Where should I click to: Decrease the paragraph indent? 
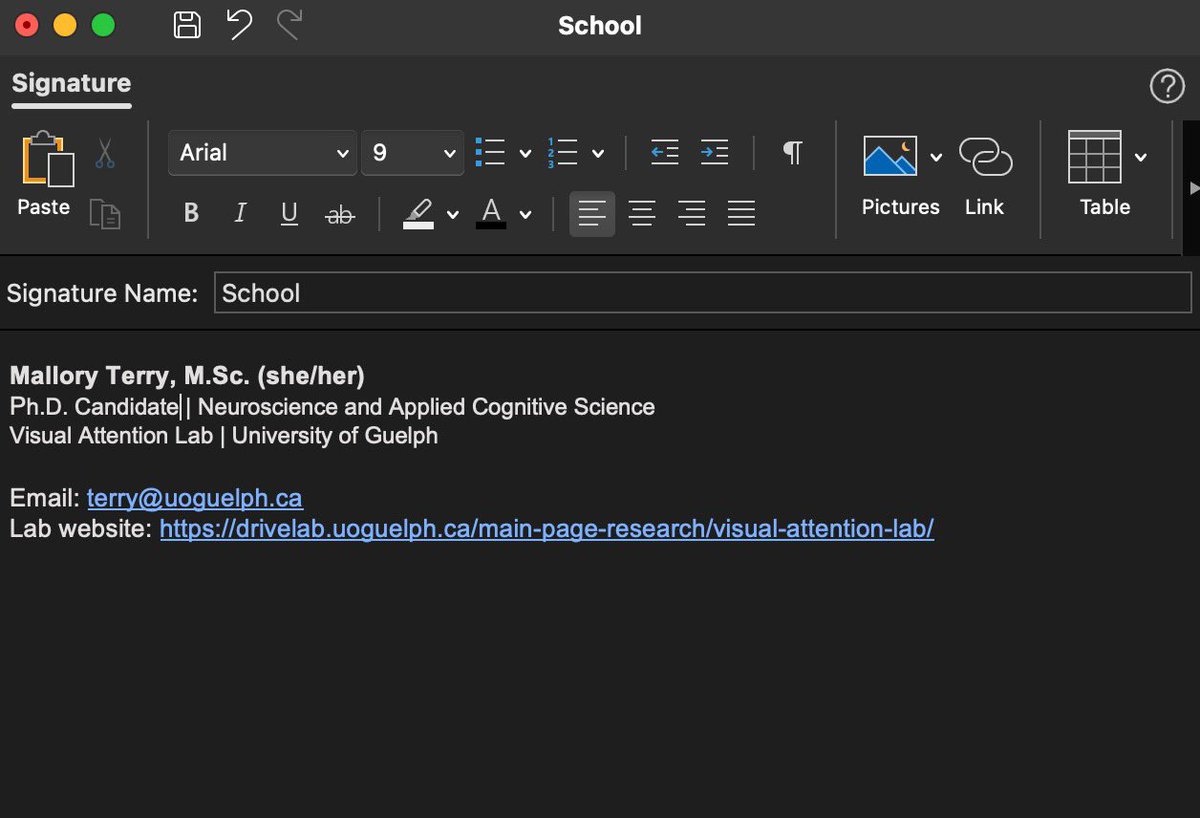coord(665,153)
